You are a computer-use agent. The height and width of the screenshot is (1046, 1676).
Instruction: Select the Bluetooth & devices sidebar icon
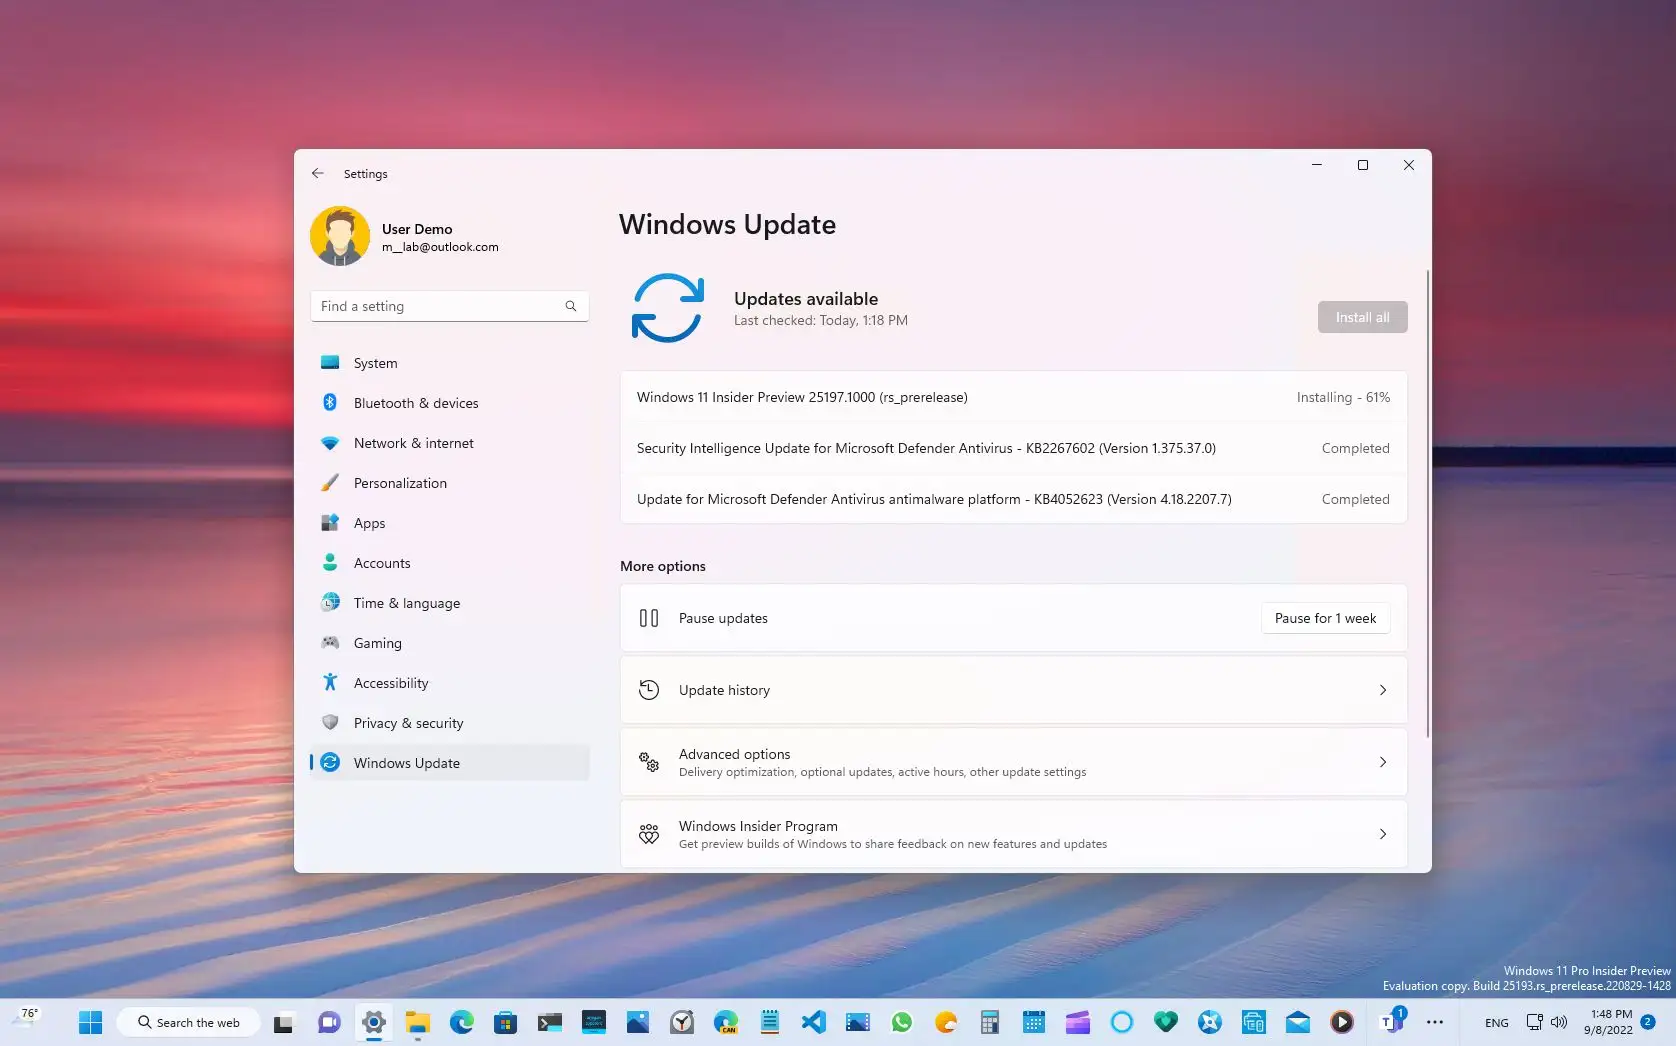tap(331, 402)
